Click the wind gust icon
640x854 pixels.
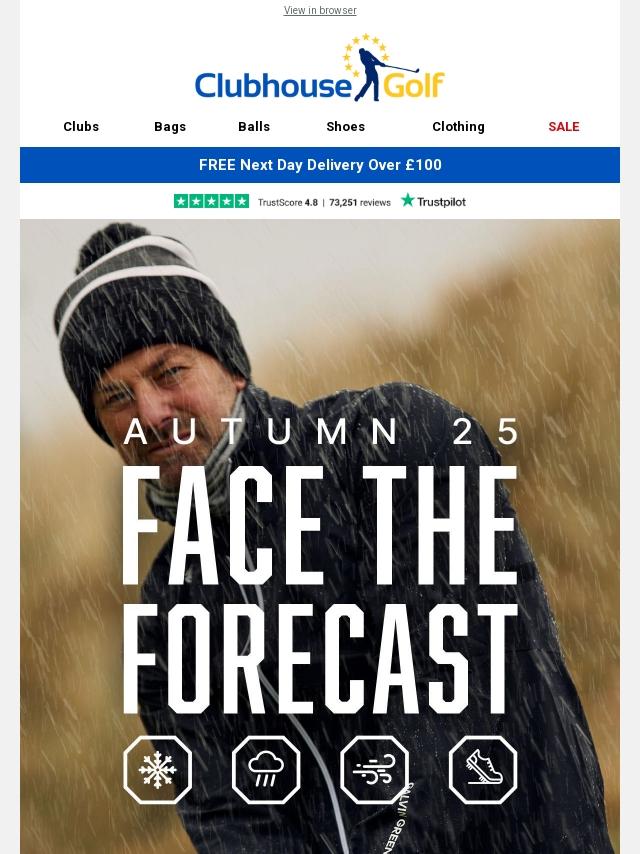(374, 770)
